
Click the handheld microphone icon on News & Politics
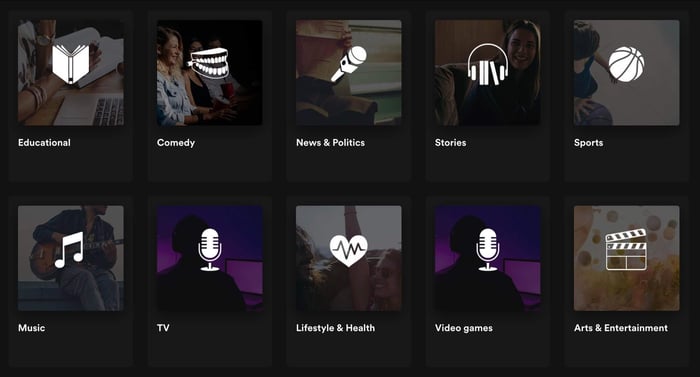(349, 63)
